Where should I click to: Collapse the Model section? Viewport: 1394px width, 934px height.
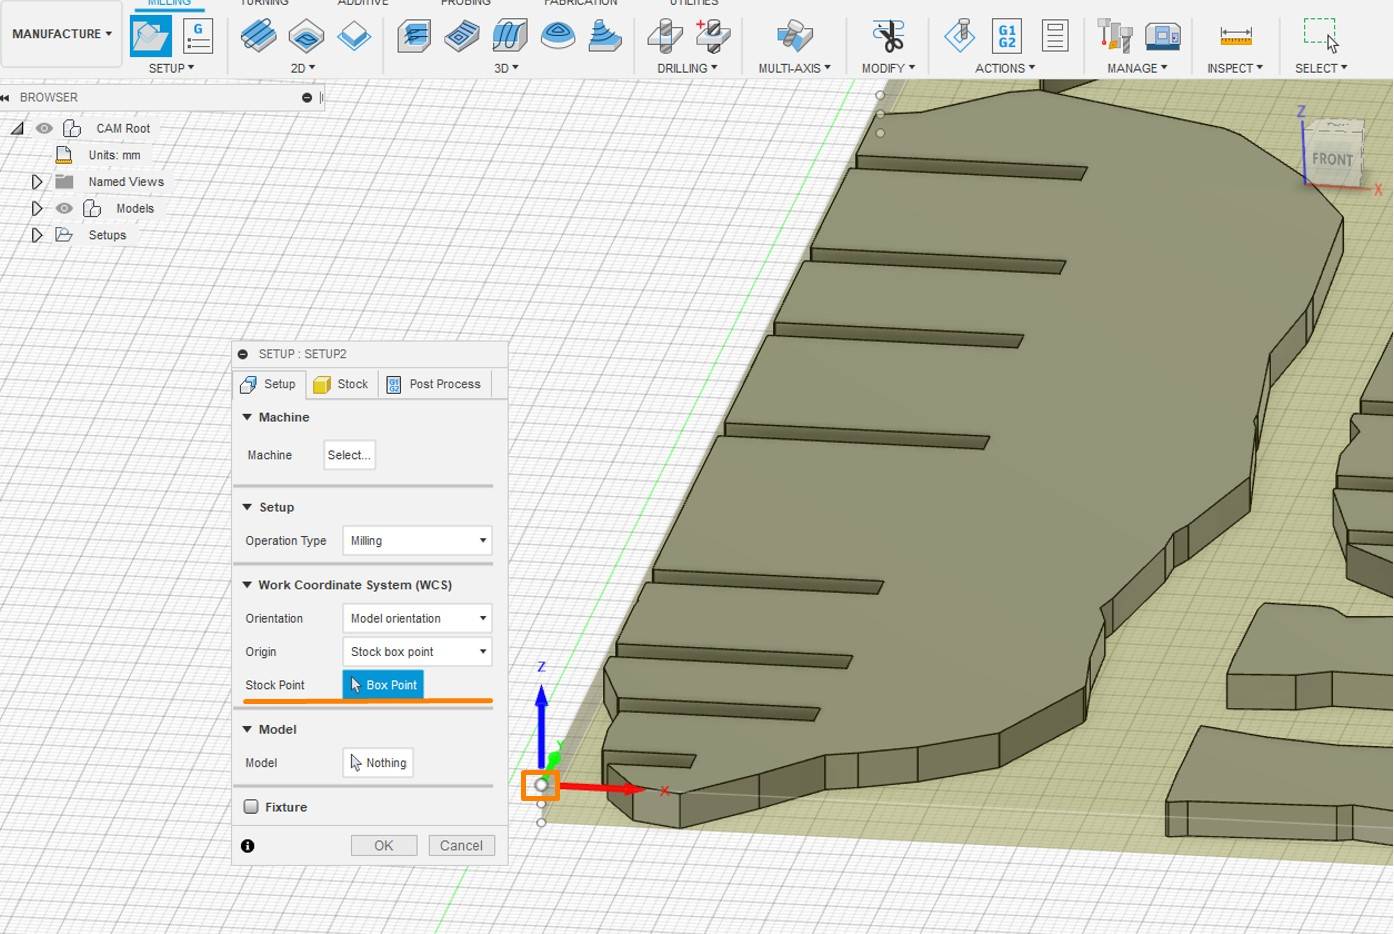(x=247, y=729)
